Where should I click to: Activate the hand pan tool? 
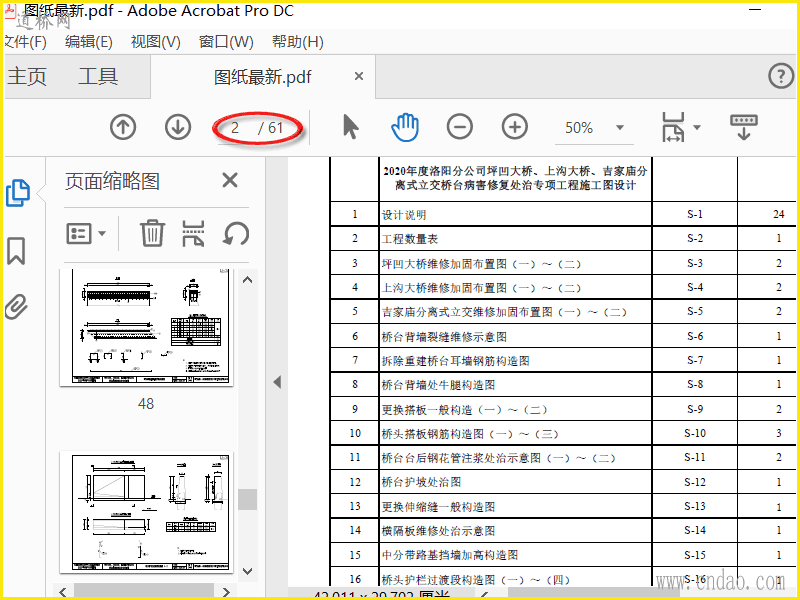point(405,127)
